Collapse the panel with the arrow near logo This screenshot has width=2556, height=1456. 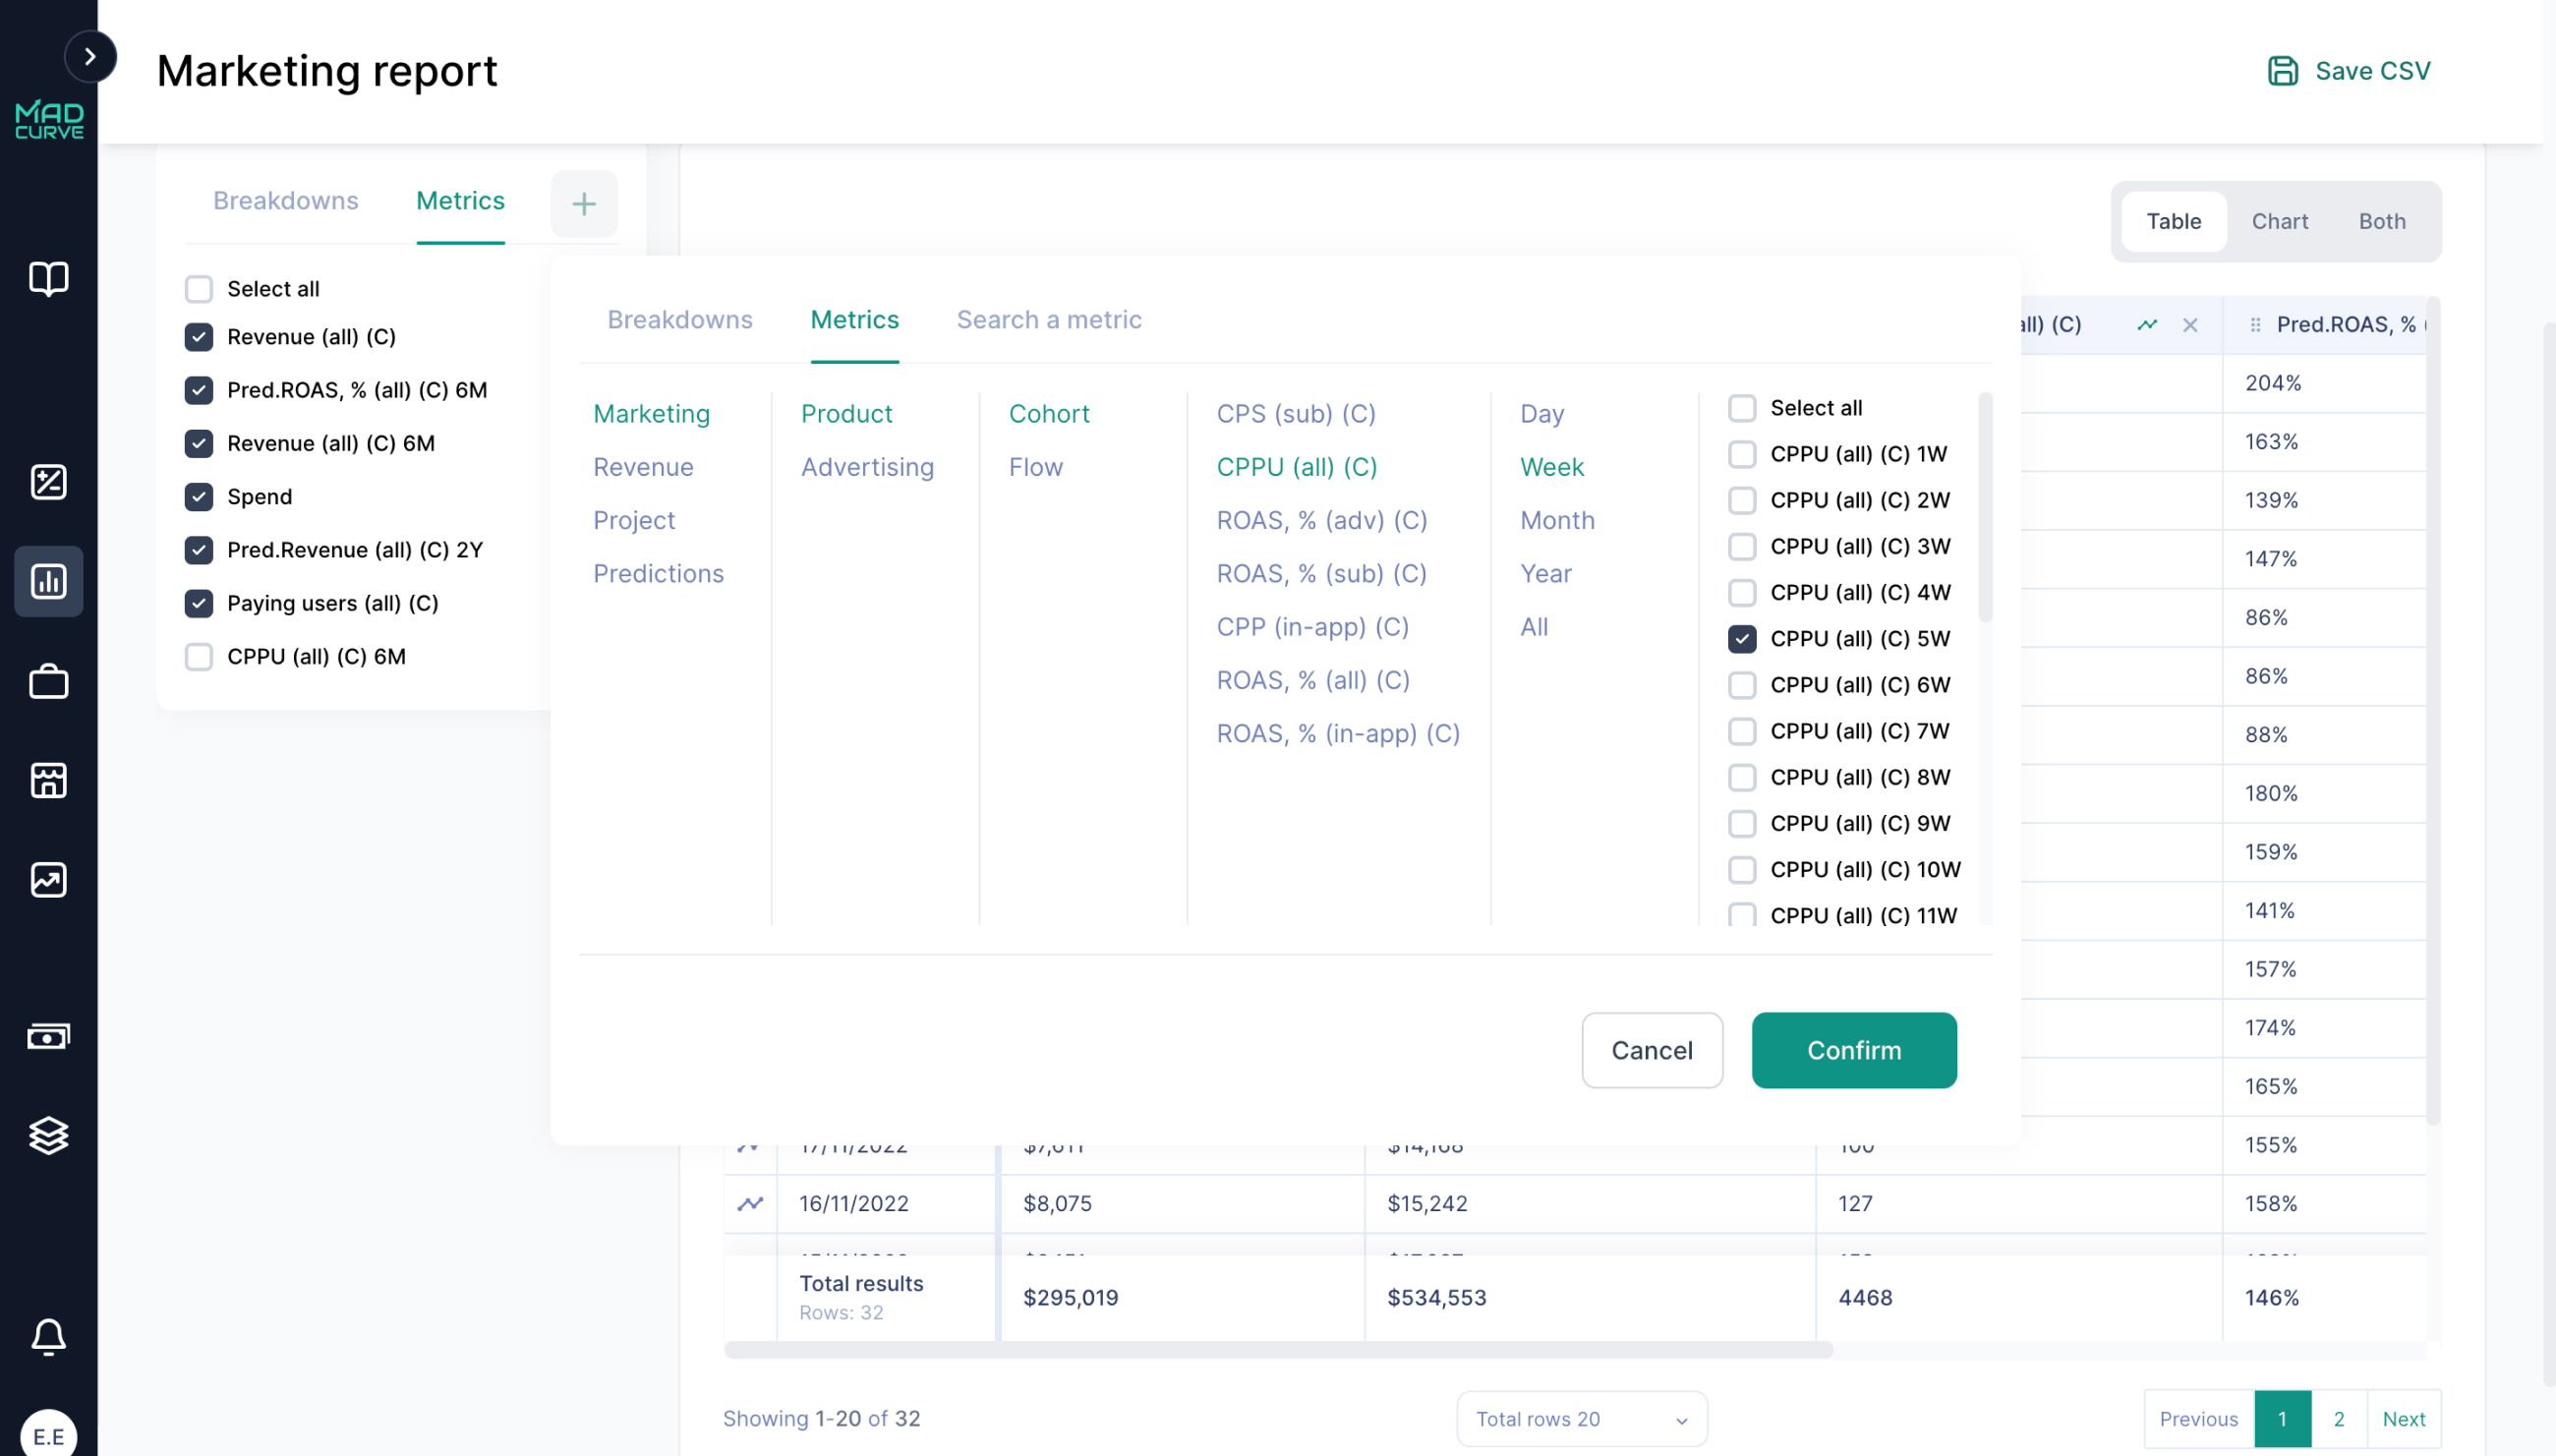coord(92,56)
